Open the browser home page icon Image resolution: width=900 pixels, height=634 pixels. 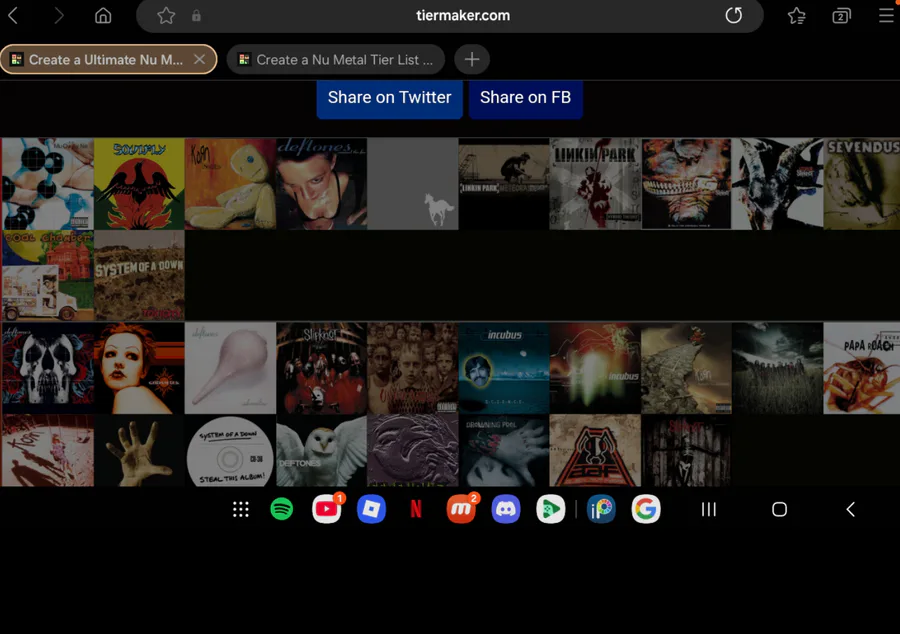pos(103,15)
